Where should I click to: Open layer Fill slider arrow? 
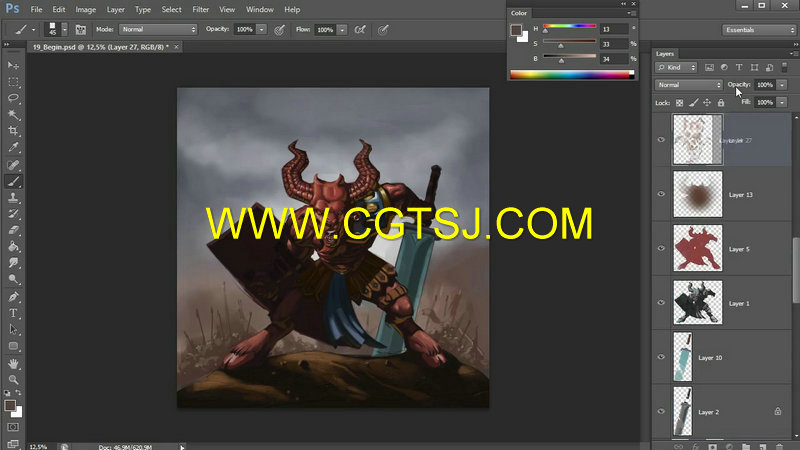point(782,103)
